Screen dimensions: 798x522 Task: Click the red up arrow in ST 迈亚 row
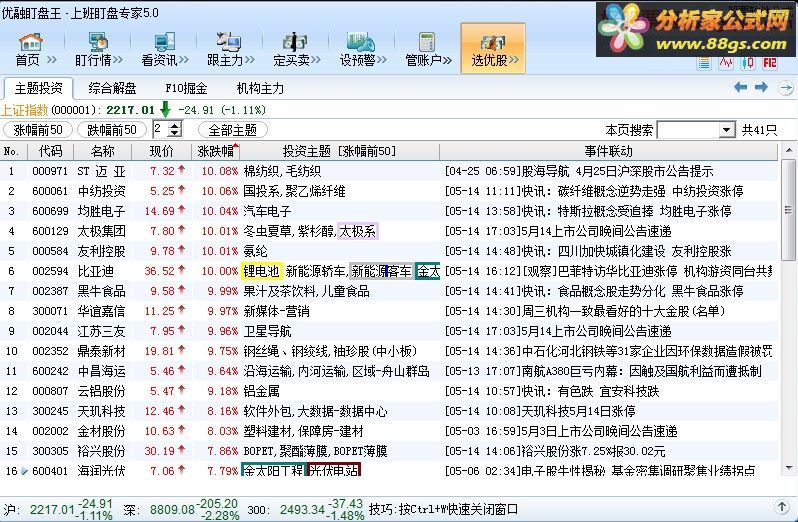coord(182,170)
